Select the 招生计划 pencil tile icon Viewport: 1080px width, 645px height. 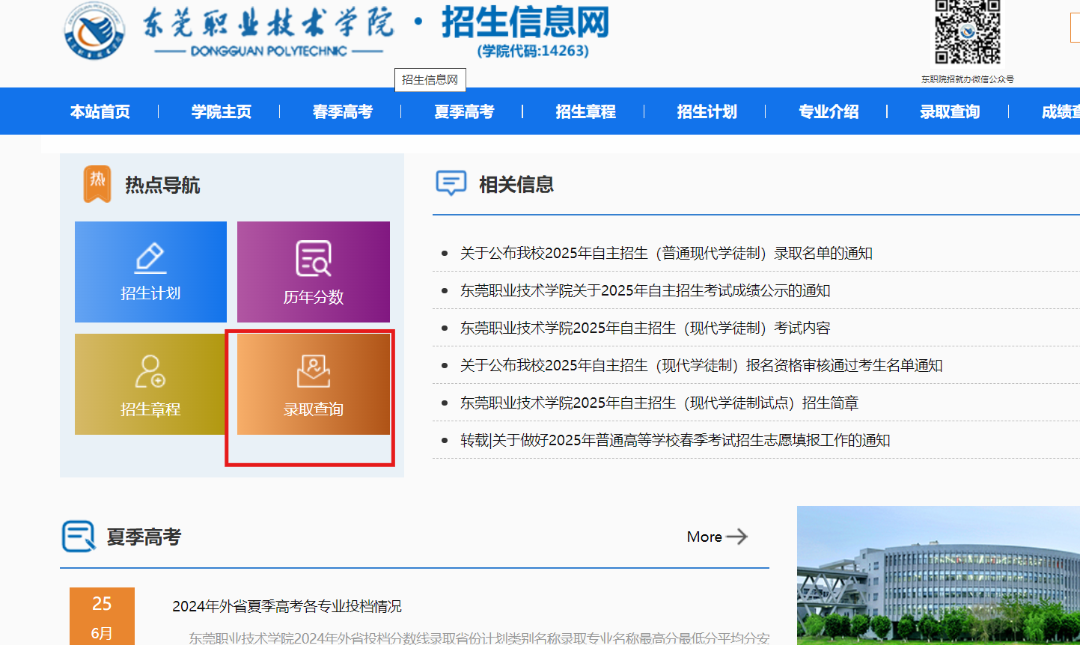150,257
